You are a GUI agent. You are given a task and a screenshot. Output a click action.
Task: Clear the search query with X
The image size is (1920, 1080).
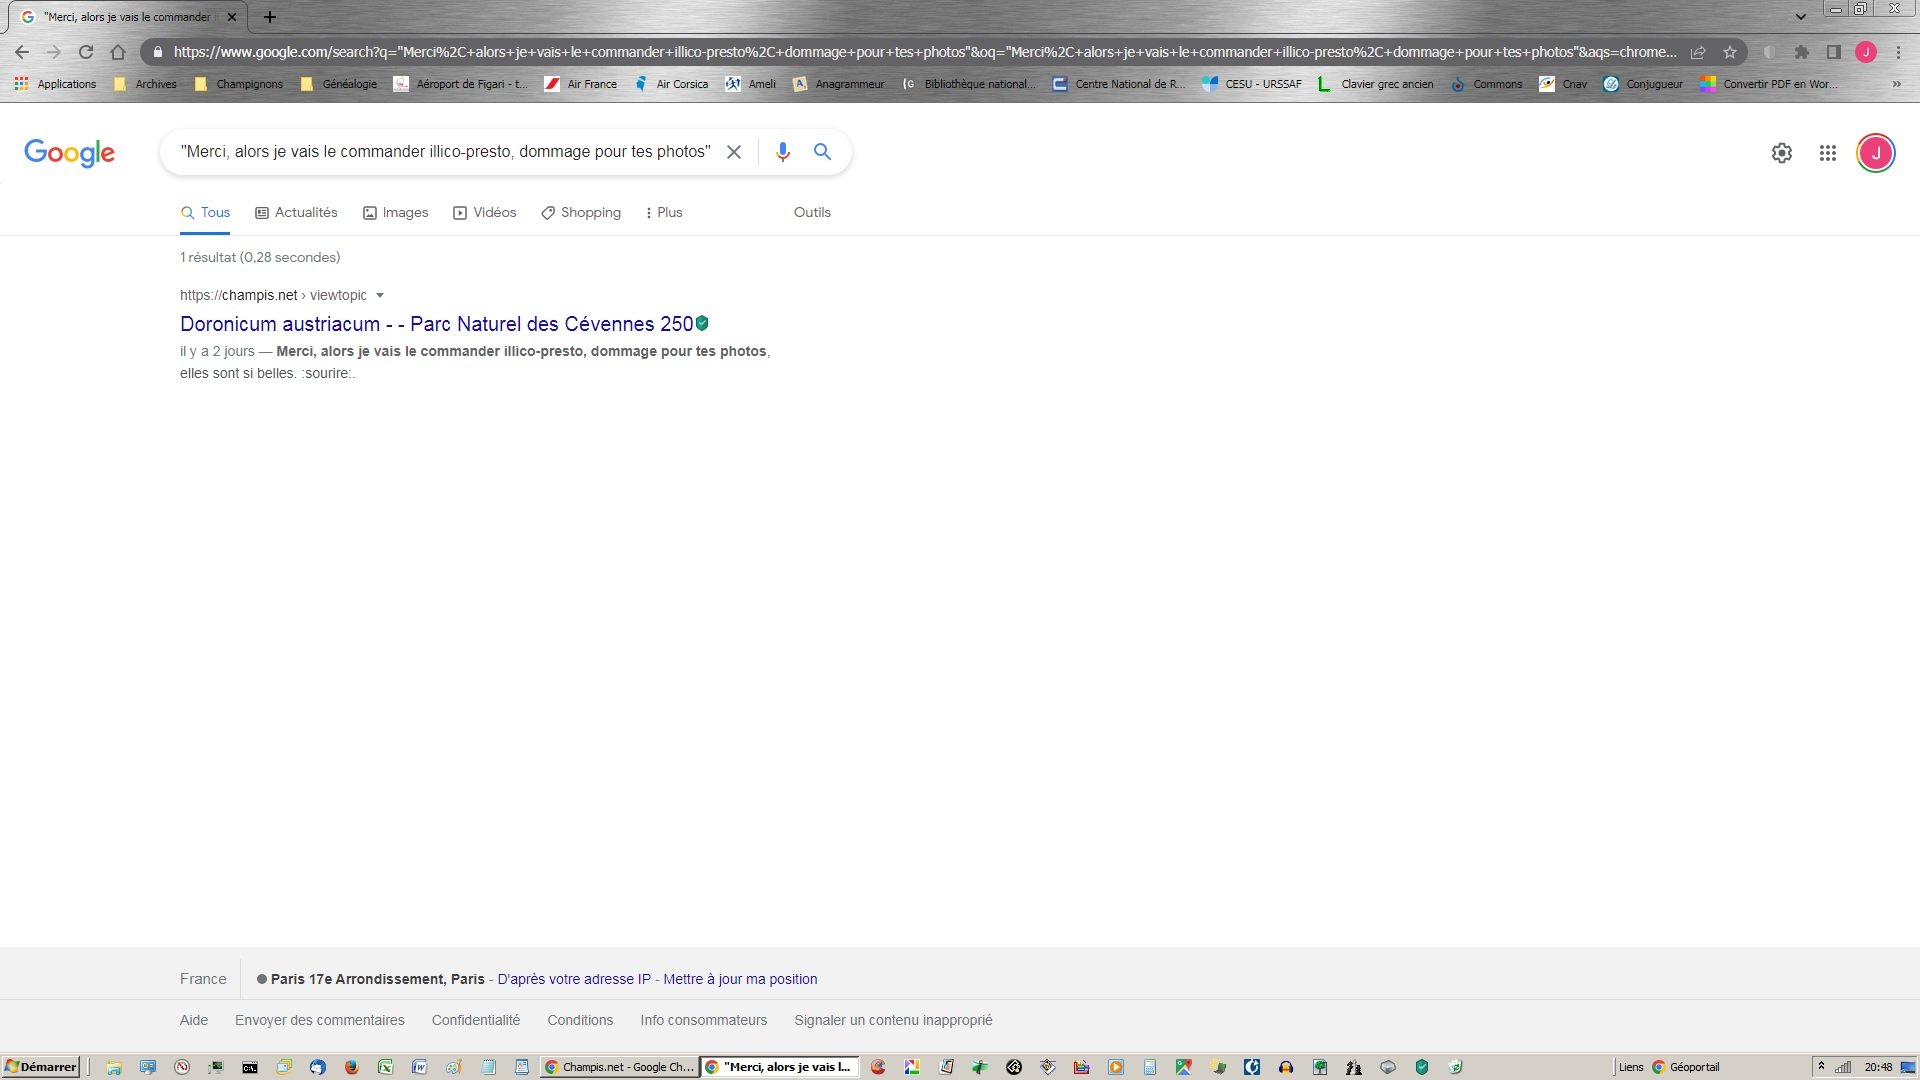(x=734, y=152)
